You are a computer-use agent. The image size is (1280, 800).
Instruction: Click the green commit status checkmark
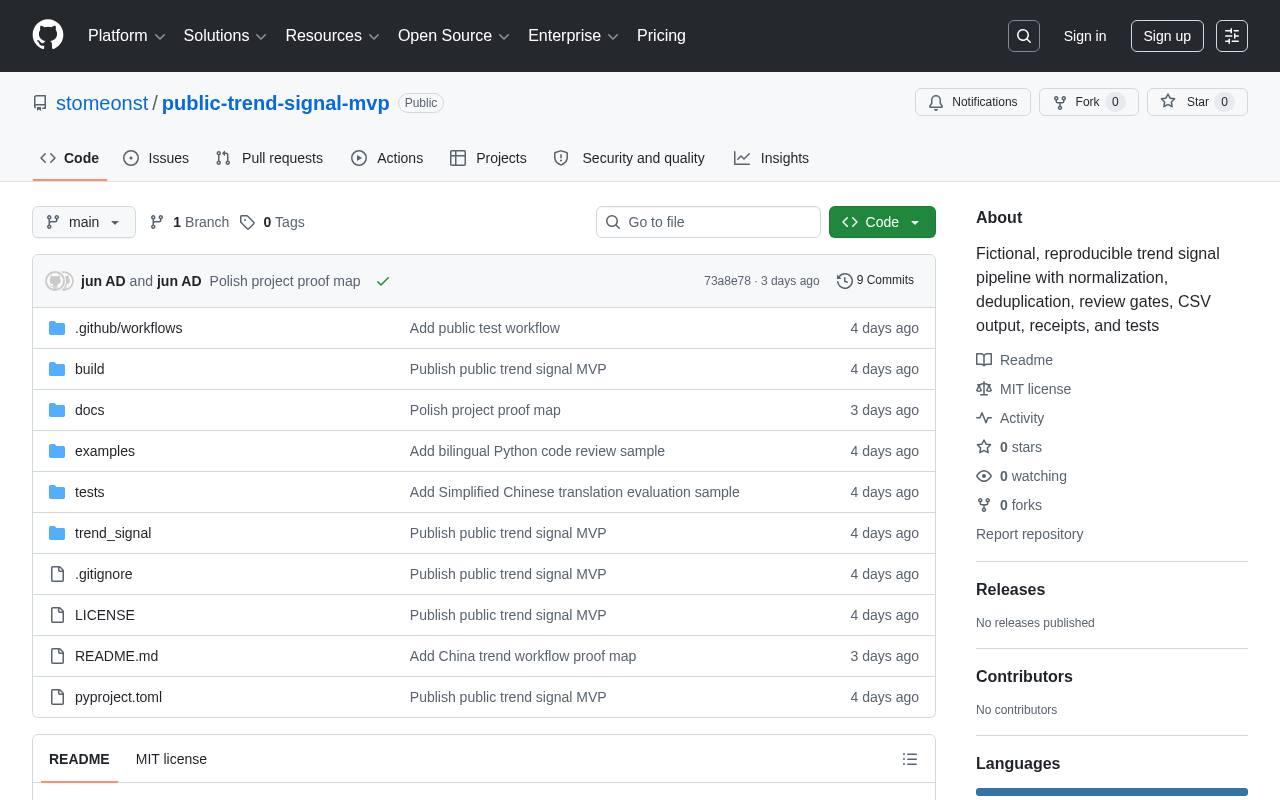[x=383, y=281]
